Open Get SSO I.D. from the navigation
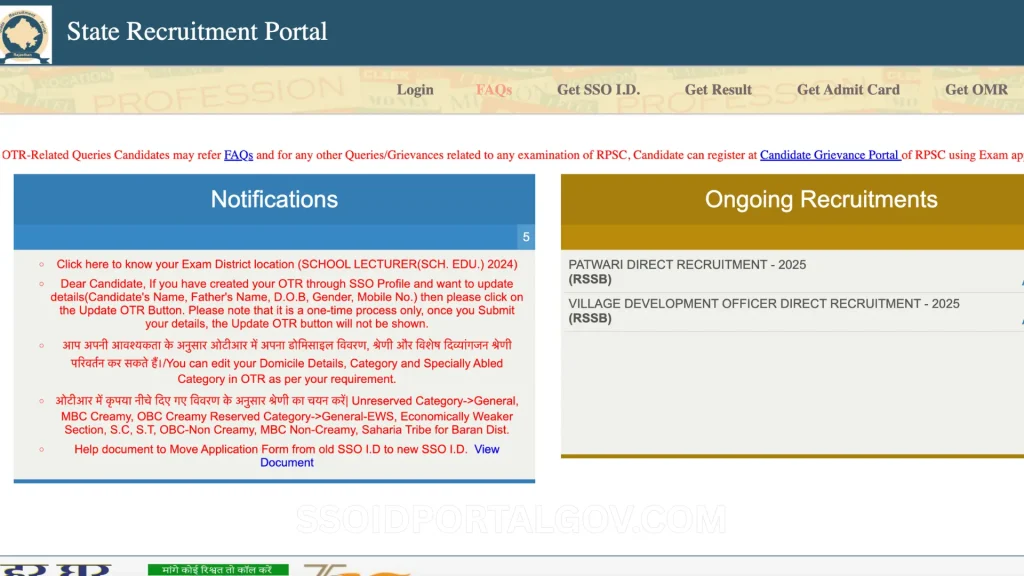The image size is (1024, 576). [x=599, y=90]
